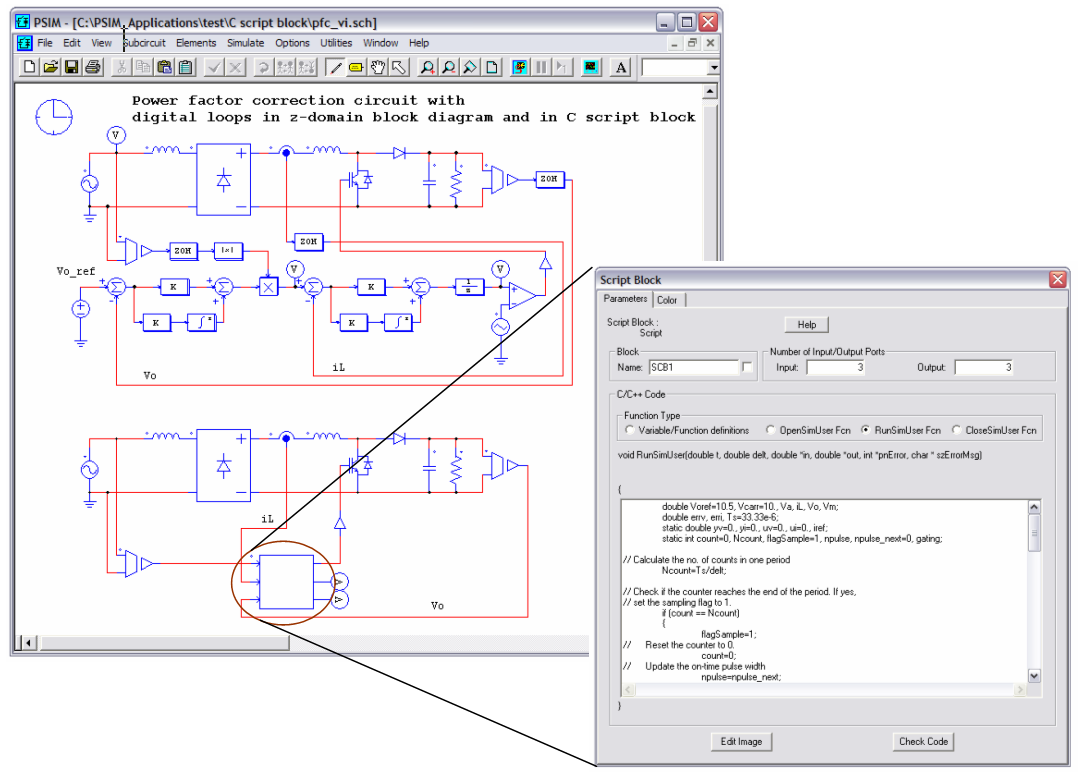This screenshot has width=1079, height=772.
Task: Expand the toolbar combo box dropdown
Action: [713, 67]
